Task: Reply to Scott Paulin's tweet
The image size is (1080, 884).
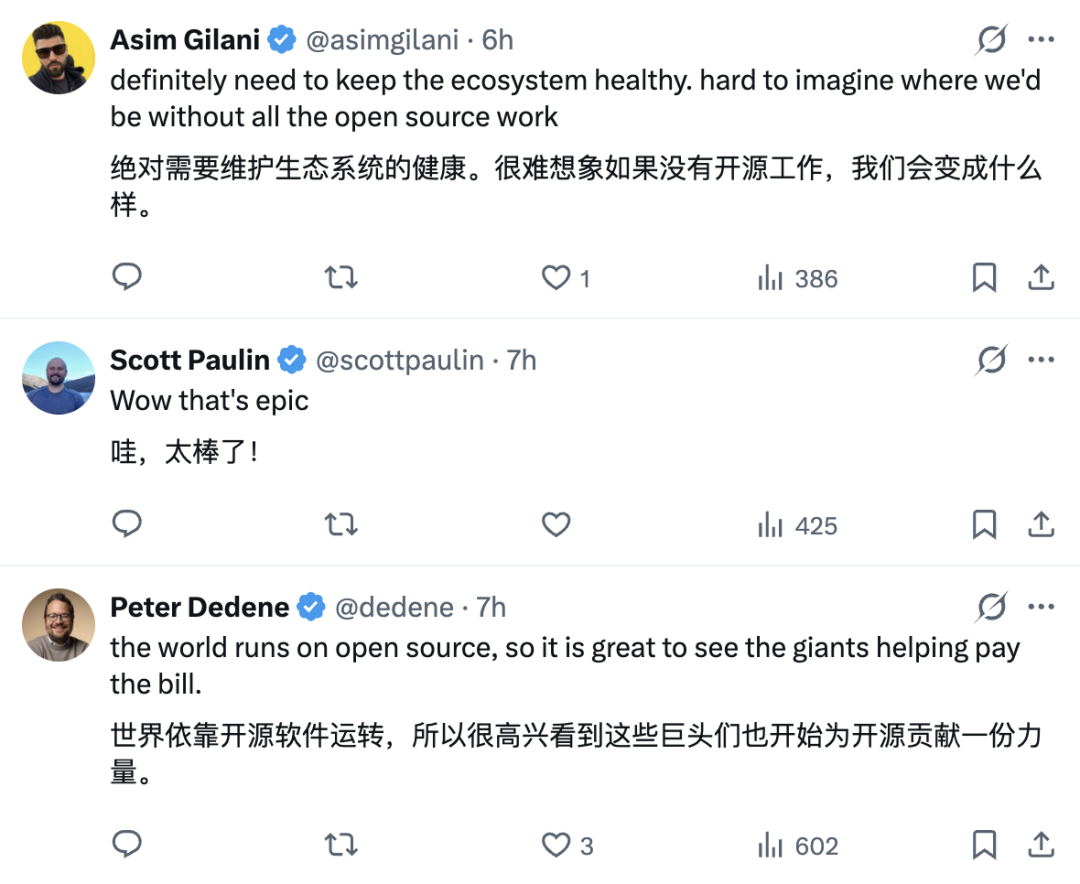Action: 127,524
